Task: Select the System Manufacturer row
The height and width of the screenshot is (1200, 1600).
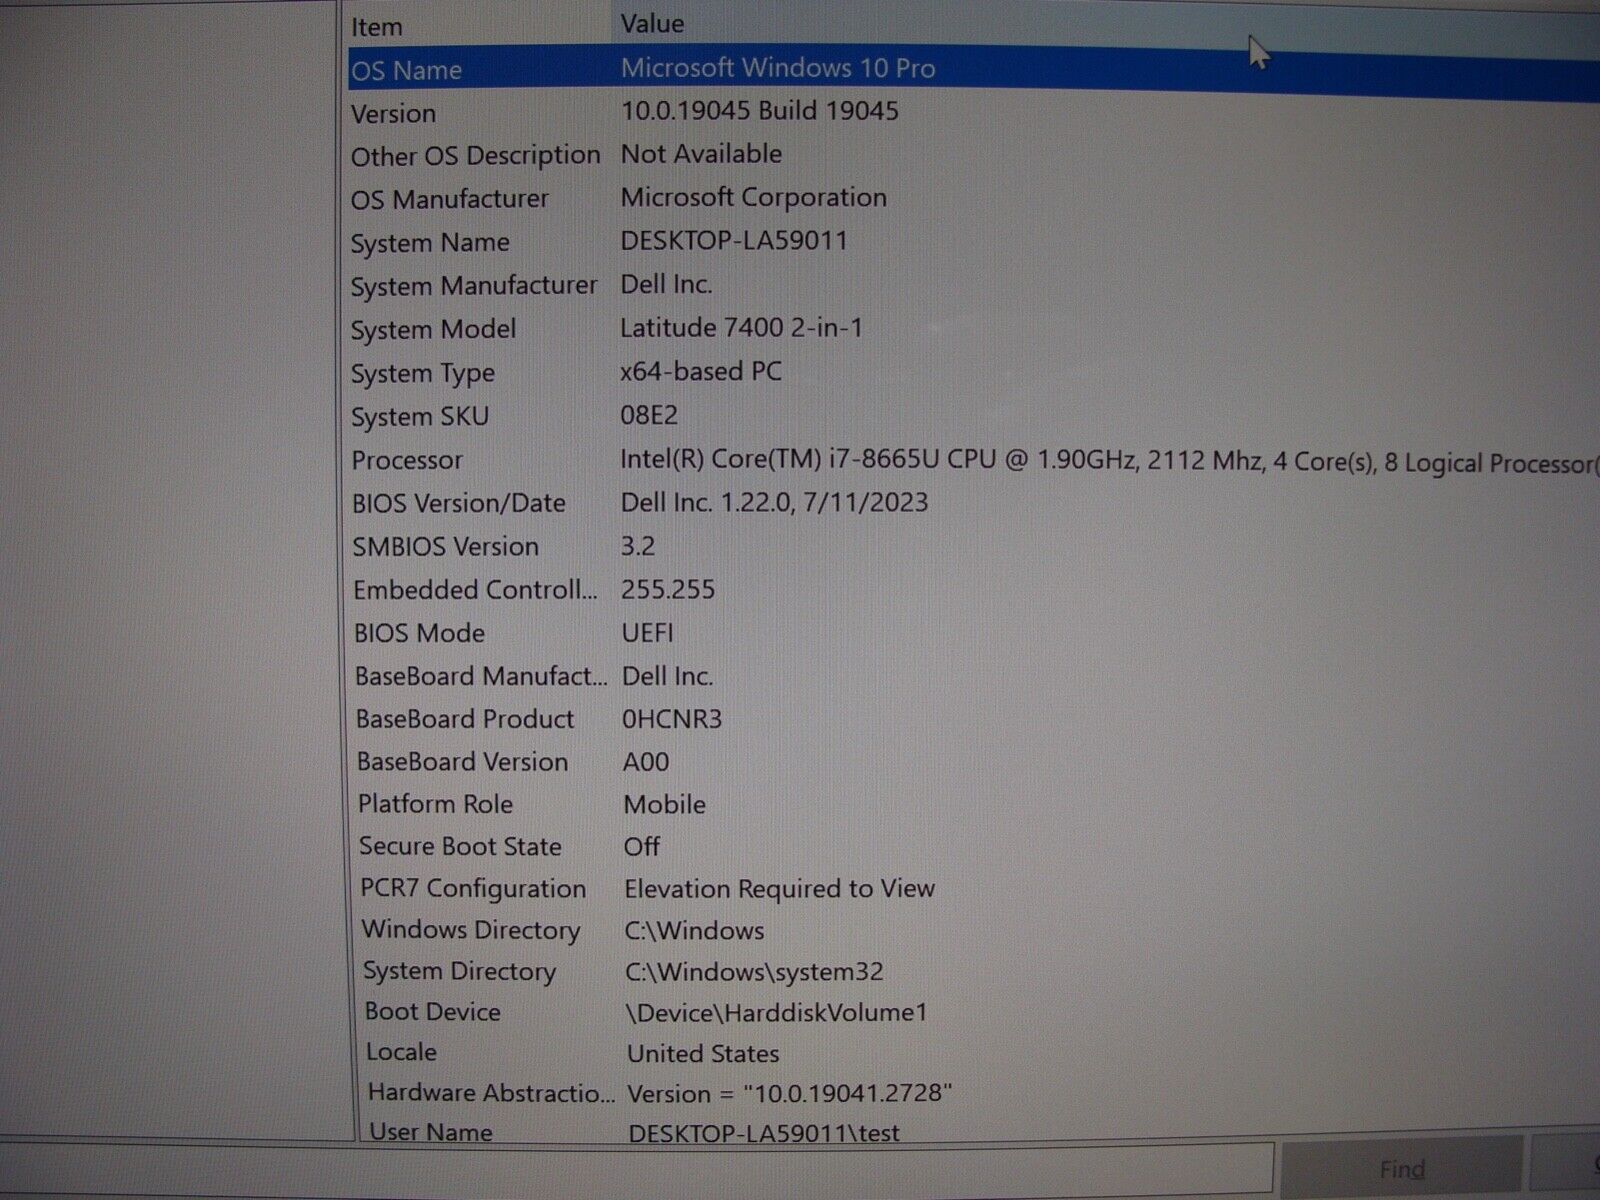Action: [474, 287]
